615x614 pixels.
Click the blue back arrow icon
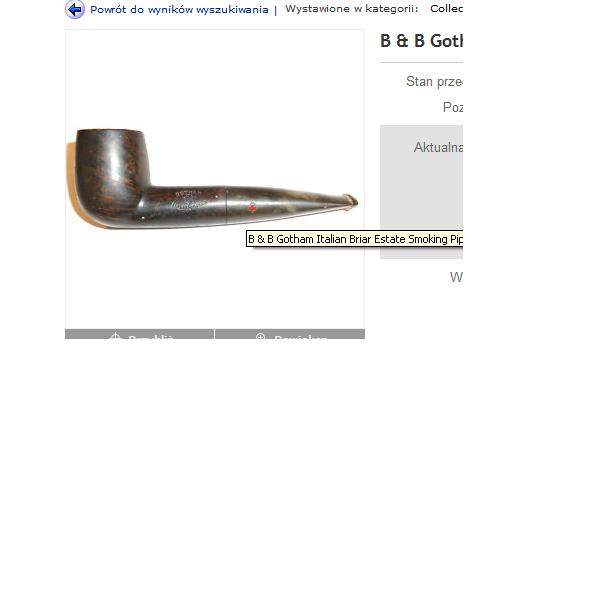pyautogui.click(x=75, y=9)
